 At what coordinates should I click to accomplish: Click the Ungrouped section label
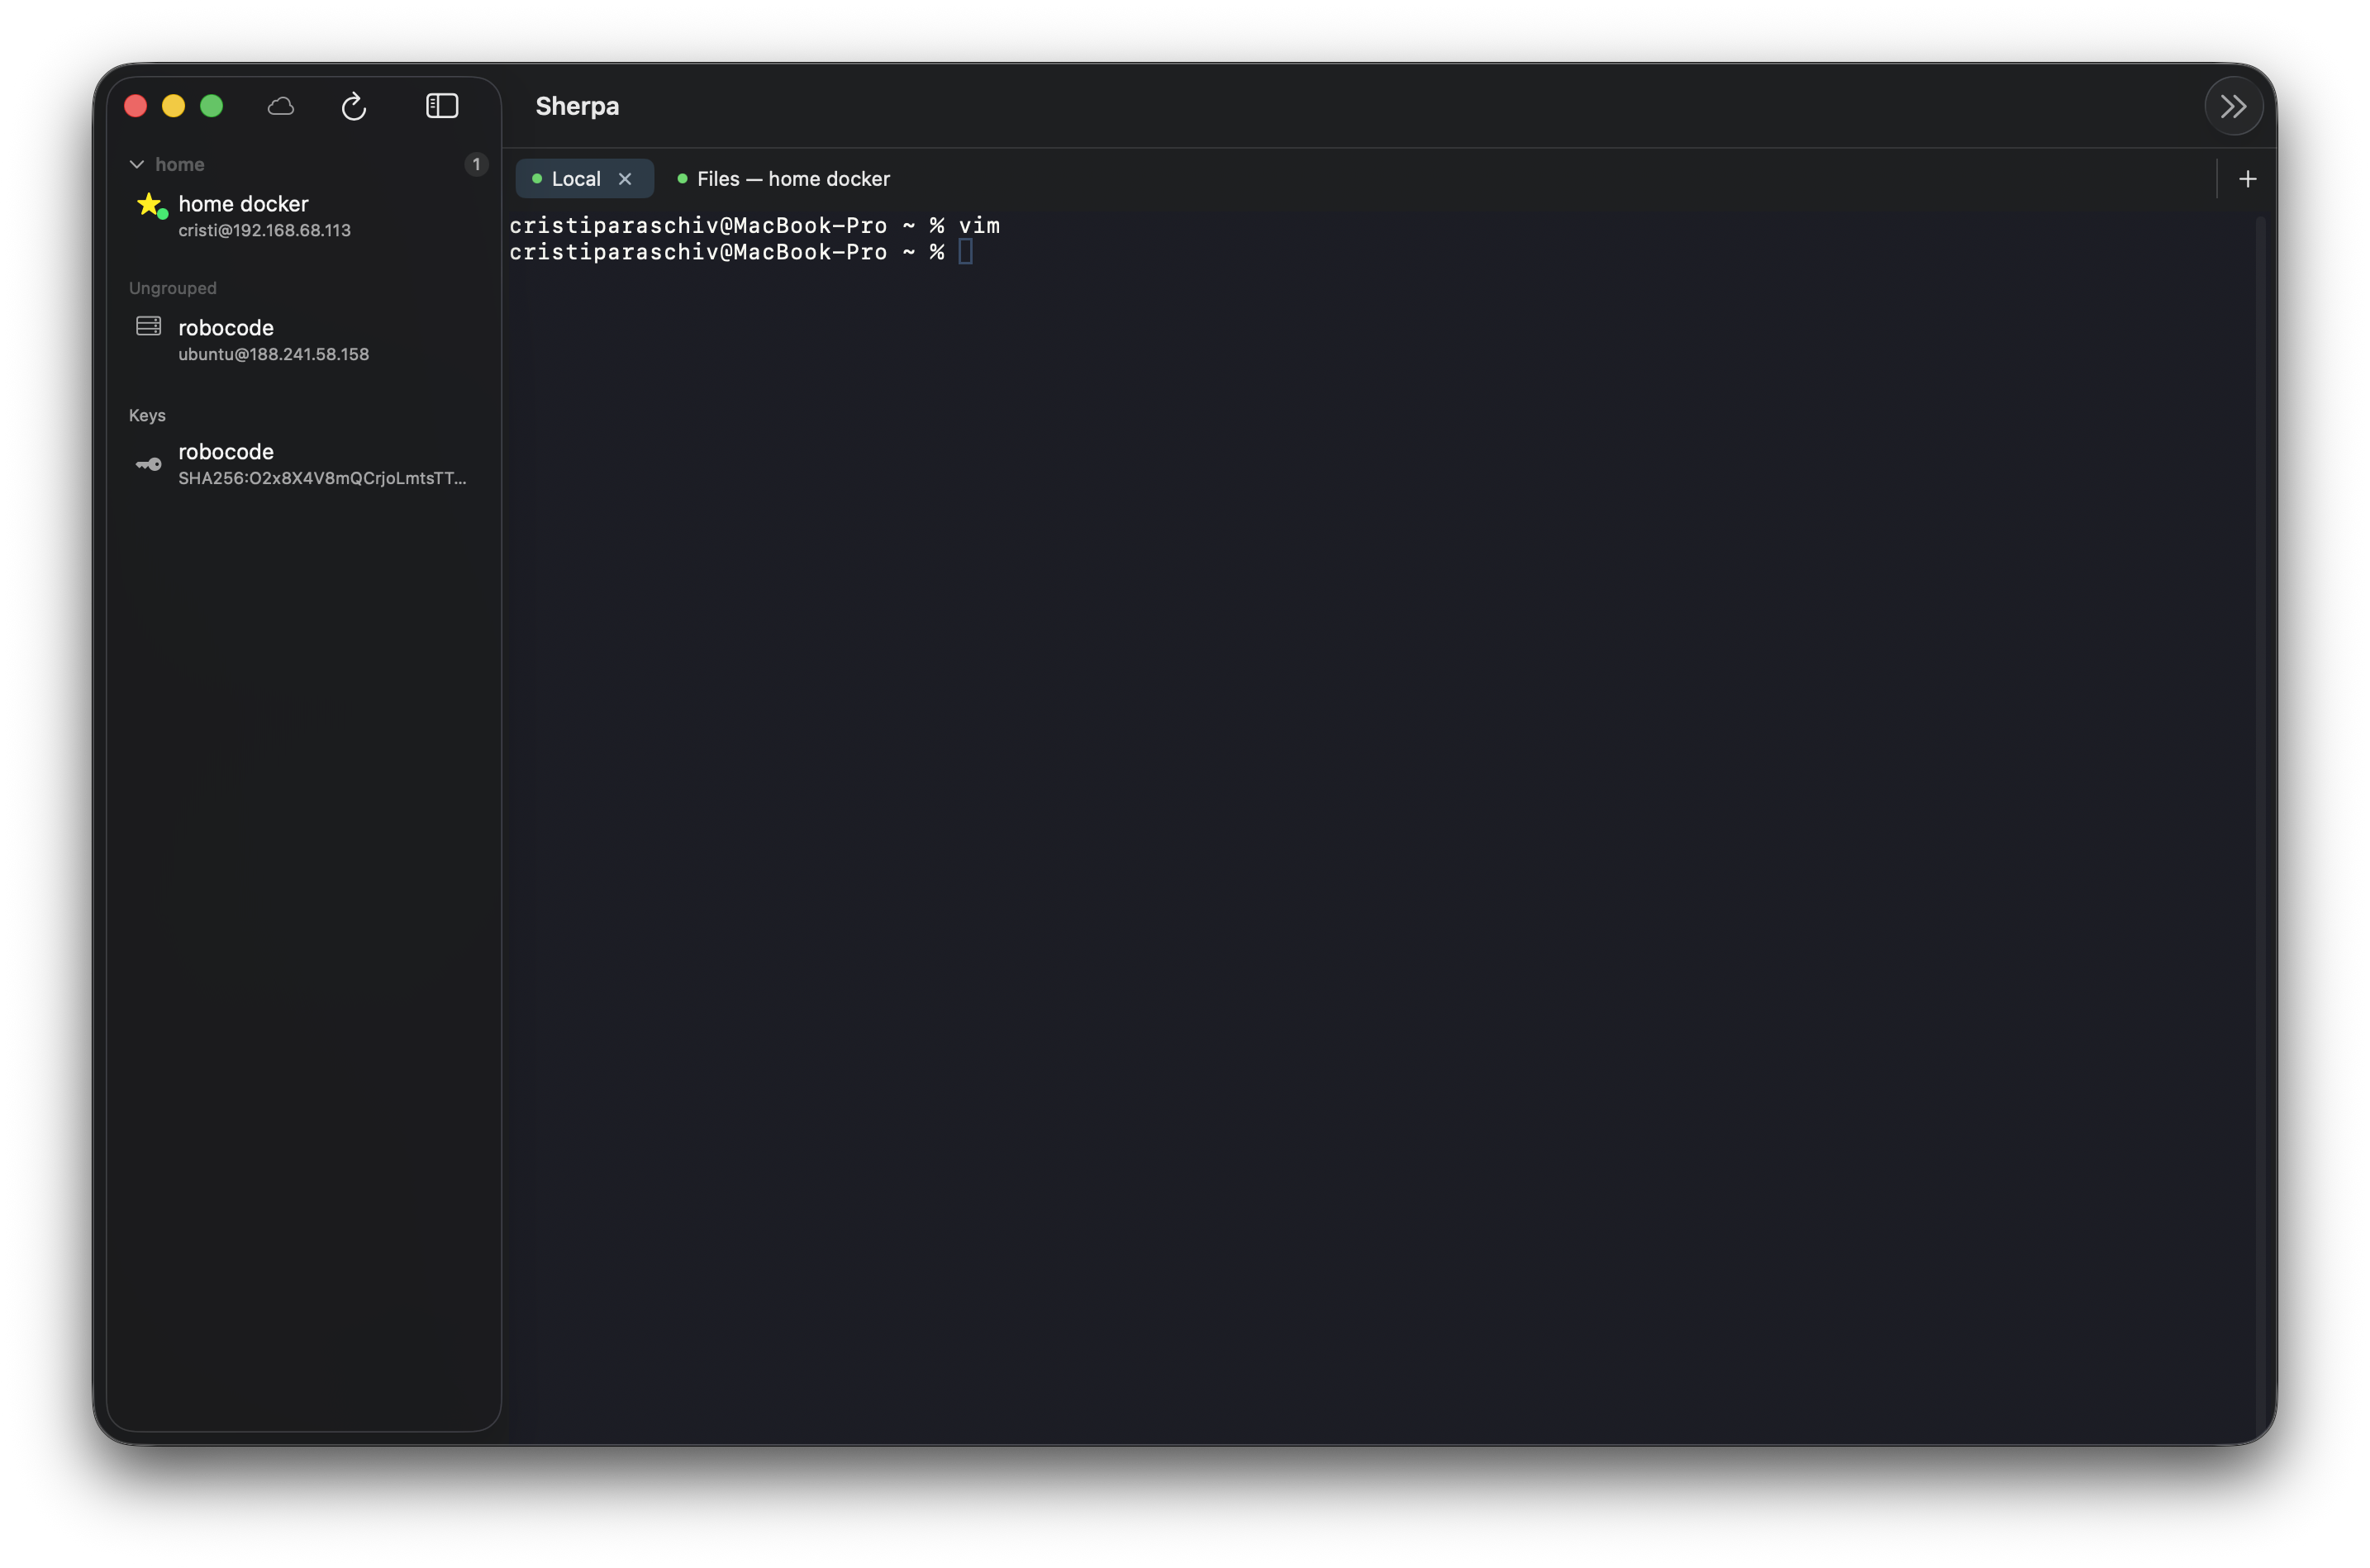click(x=172, y=288)
